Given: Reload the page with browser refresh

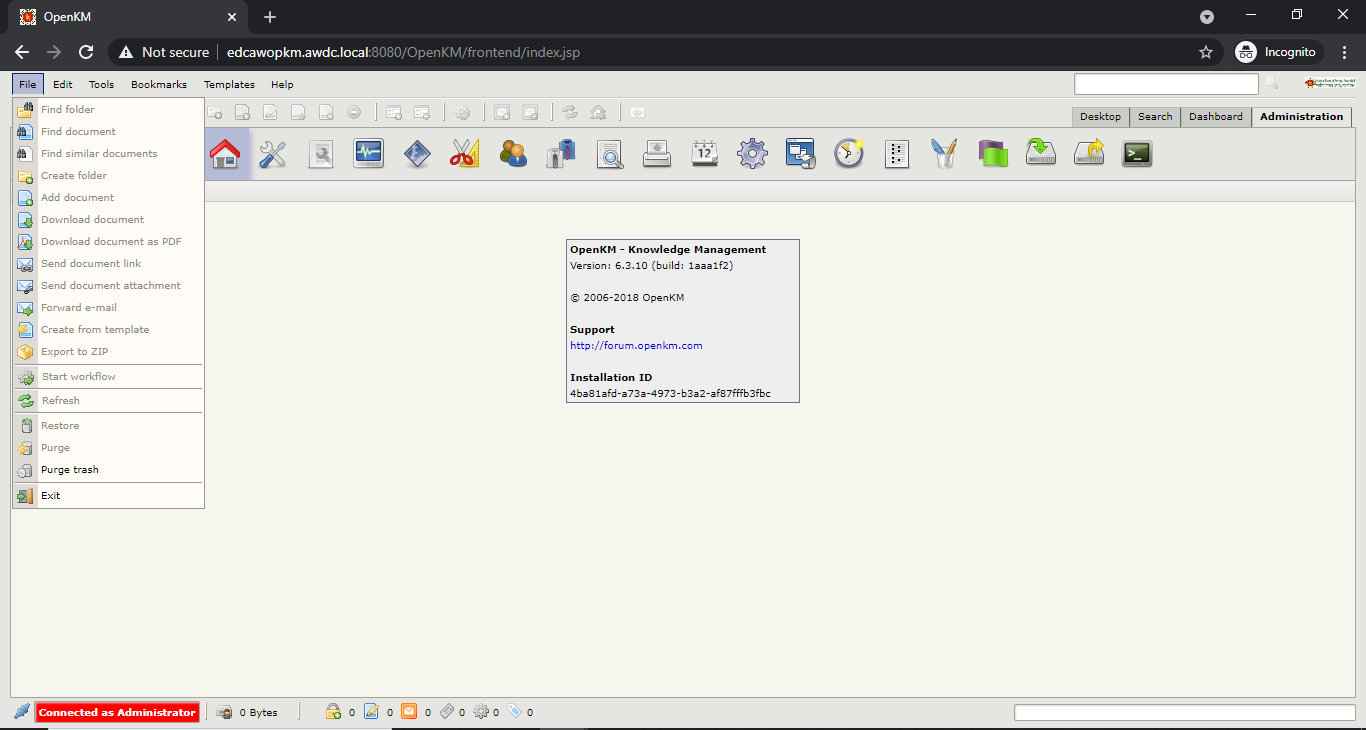Looking at the screenshot, I should pos(86,52).
